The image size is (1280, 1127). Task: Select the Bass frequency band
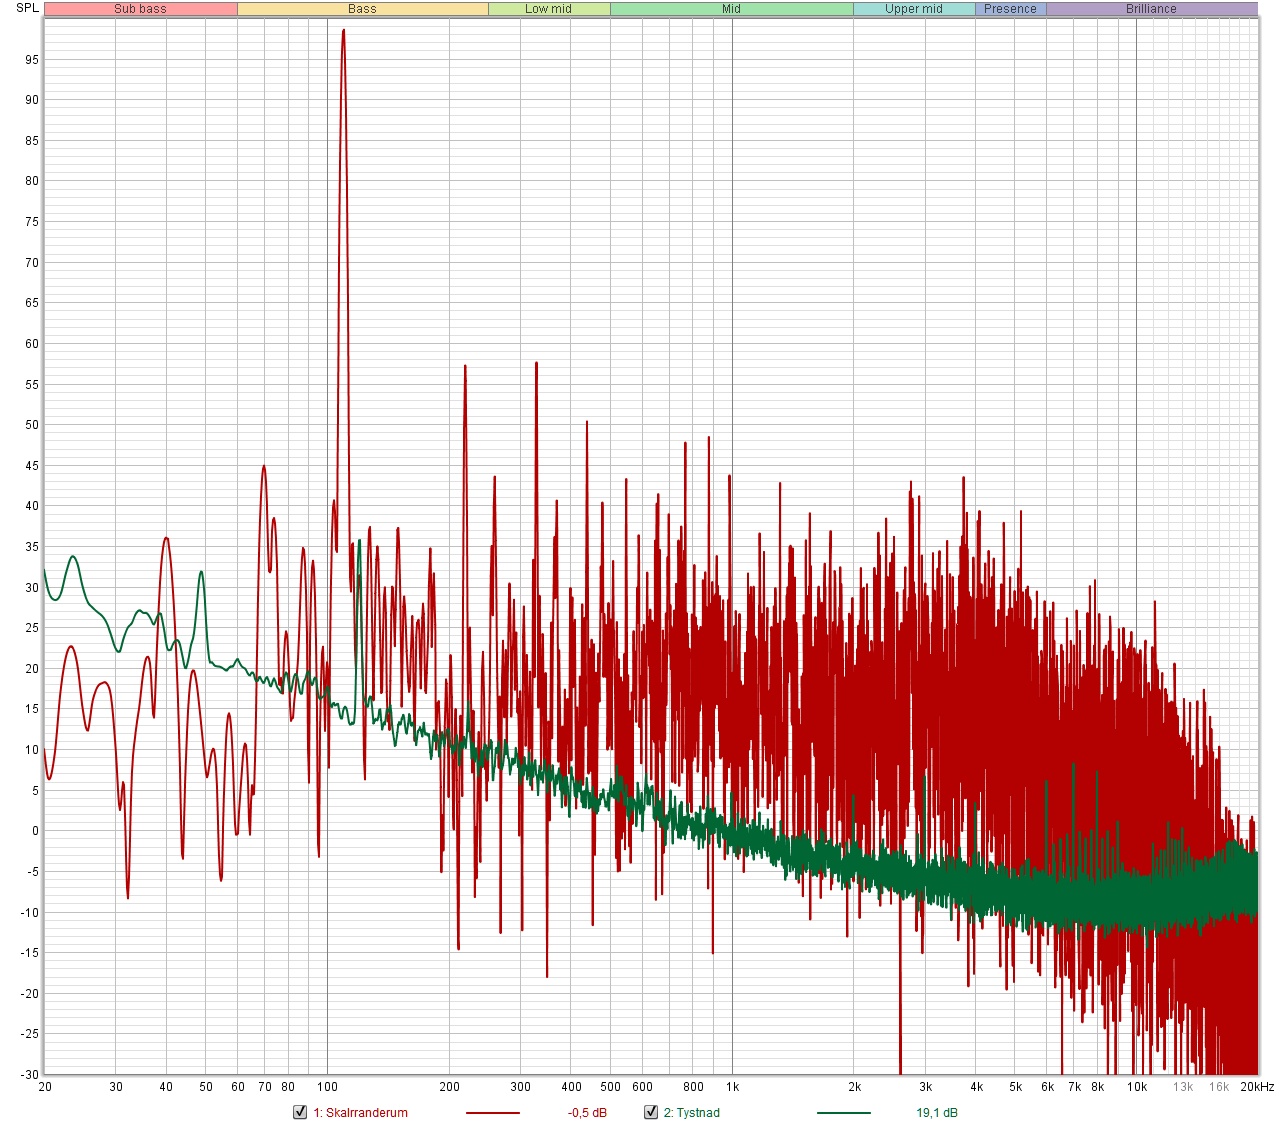(x=363, y=9)
